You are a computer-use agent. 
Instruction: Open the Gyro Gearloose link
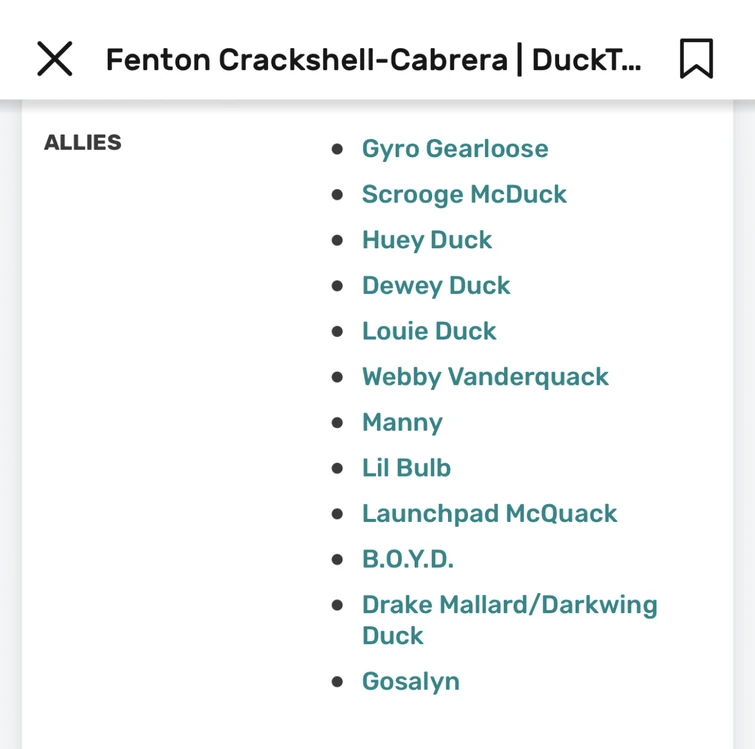click(455, 149)
